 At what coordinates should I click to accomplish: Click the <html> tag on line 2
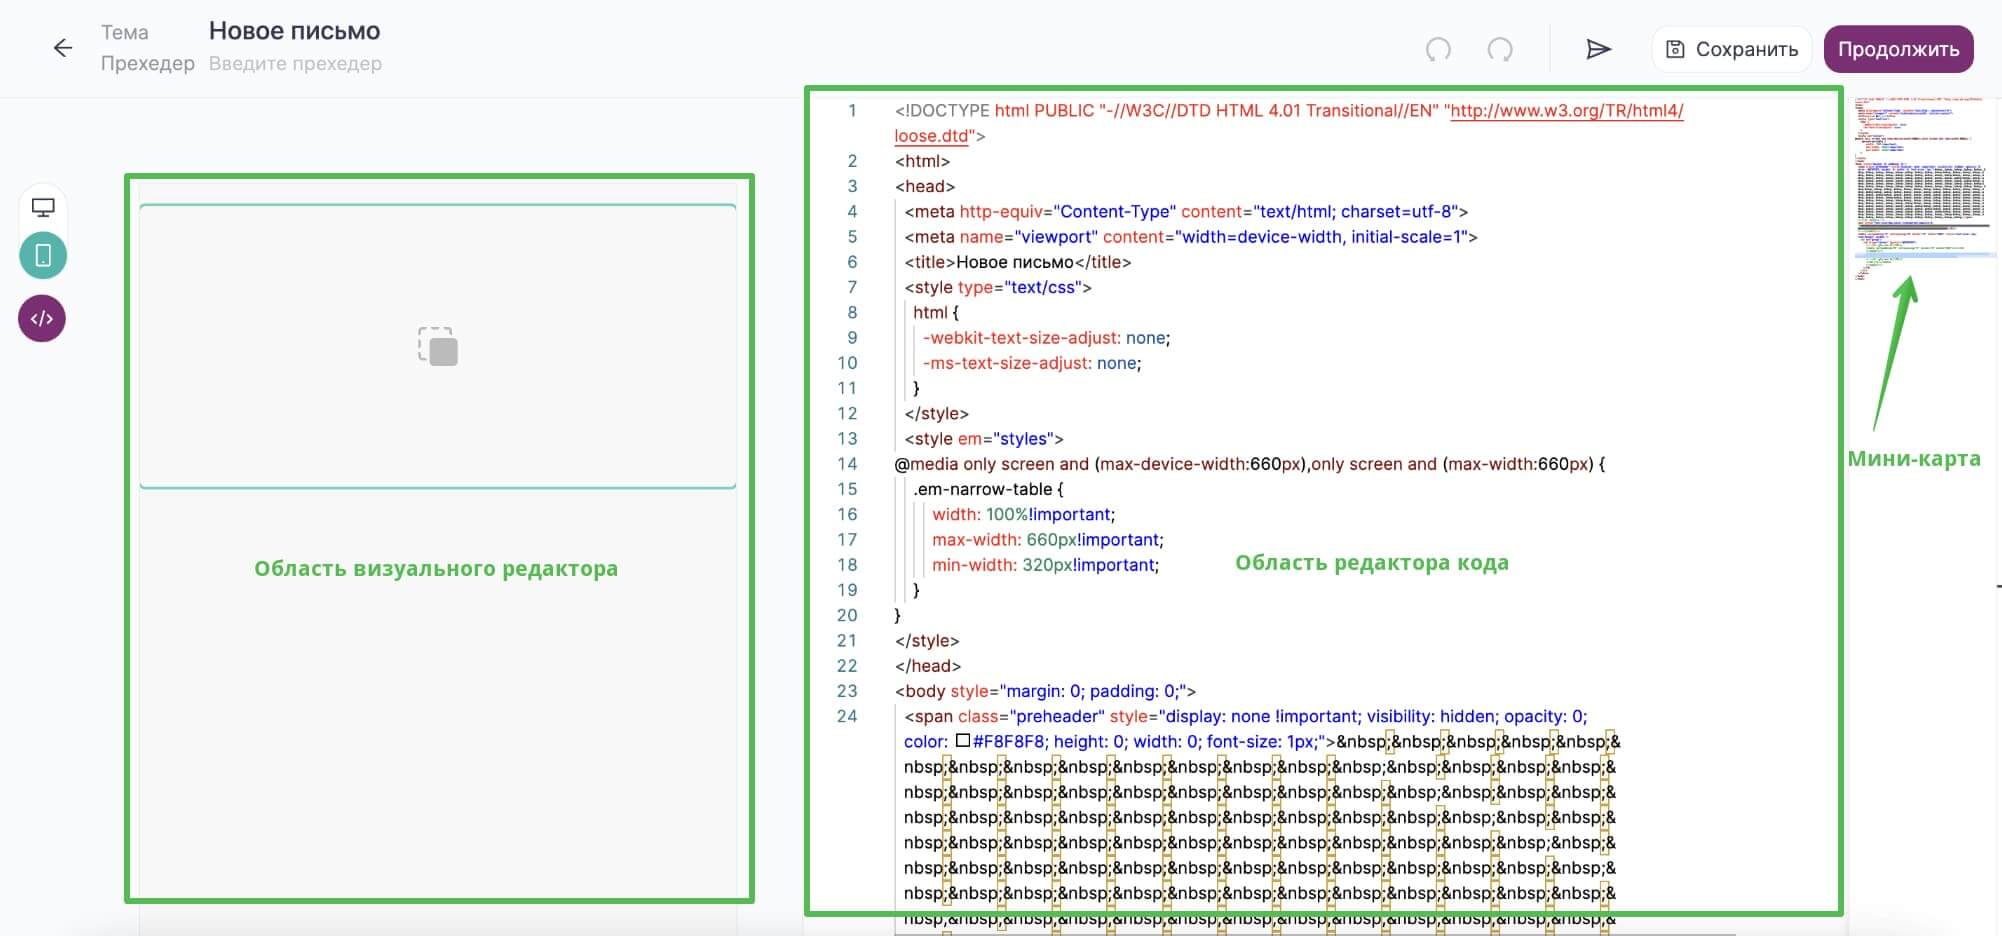(922, 161)
